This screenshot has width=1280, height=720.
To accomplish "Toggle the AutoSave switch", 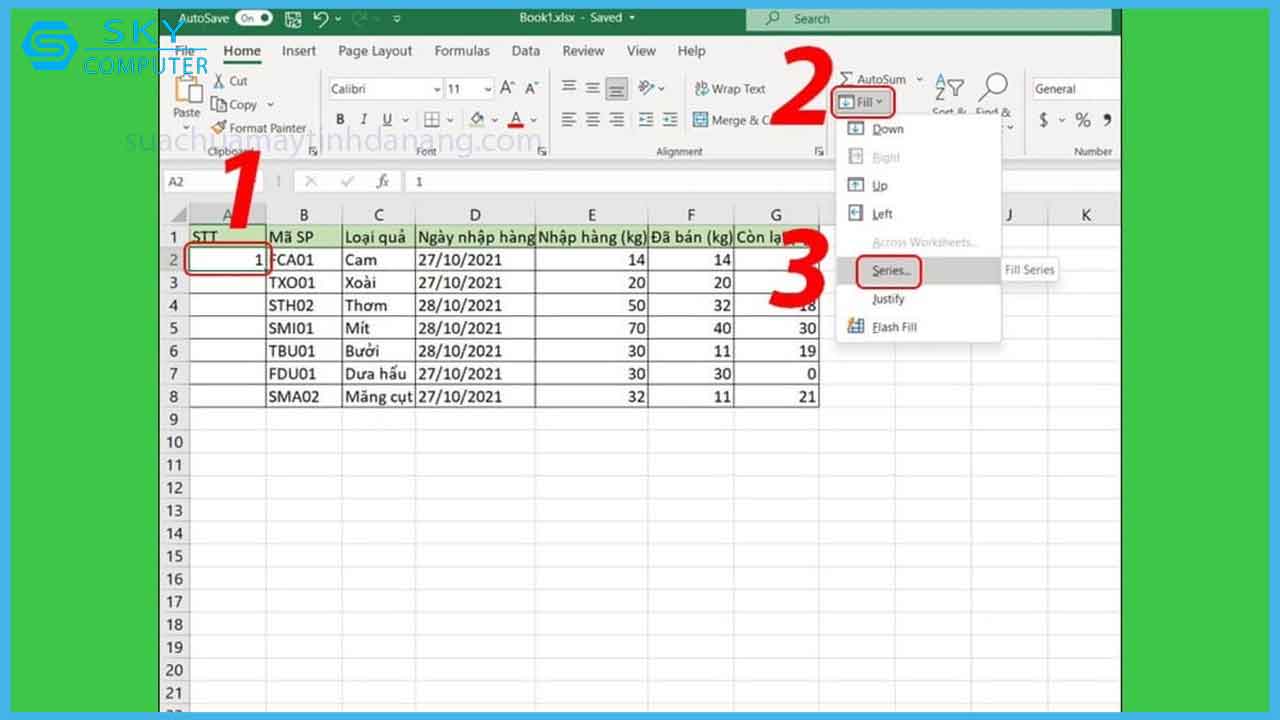I will (x=254, y=18).
